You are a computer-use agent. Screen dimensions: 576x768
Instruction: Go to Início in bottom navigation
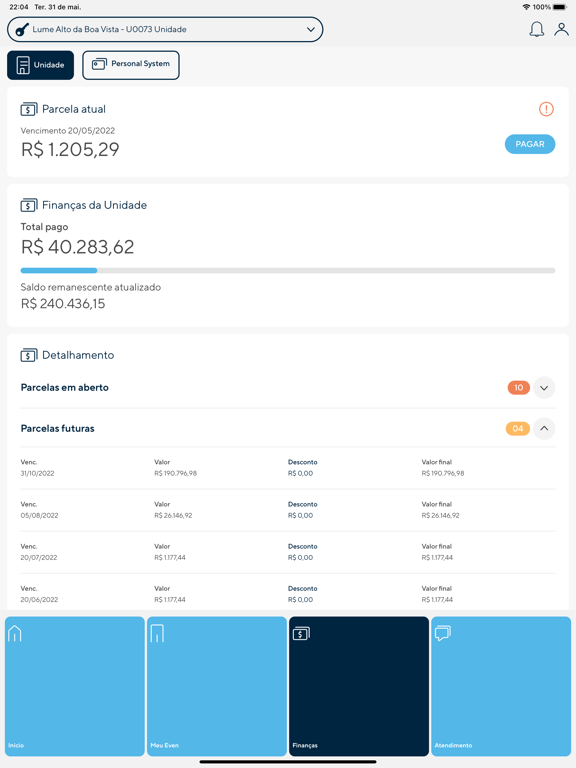pyautogui.click(x=75, y=686)
